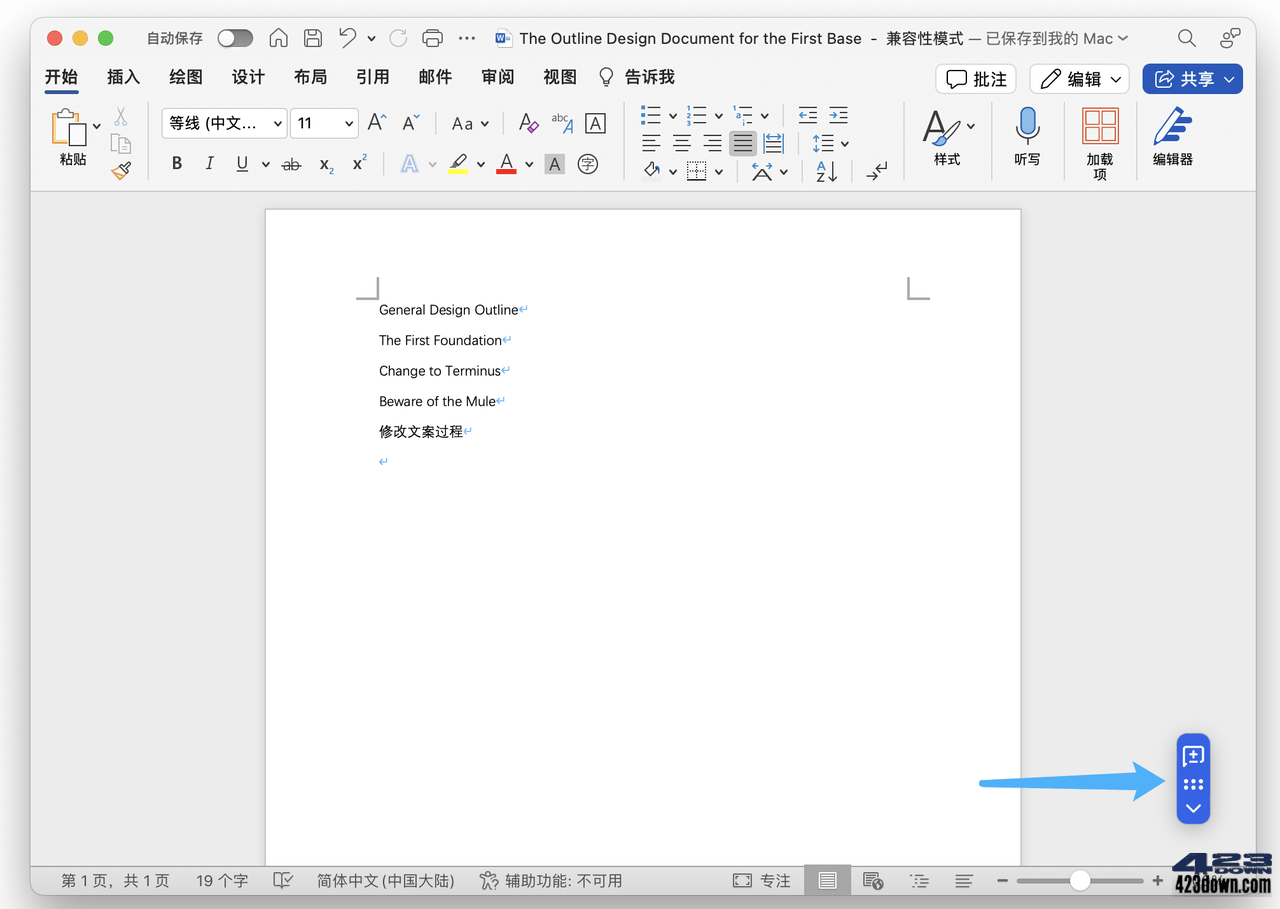The image size is (1280, 909).
Task: Click the print icon in title bar
Action: (432, 38)
